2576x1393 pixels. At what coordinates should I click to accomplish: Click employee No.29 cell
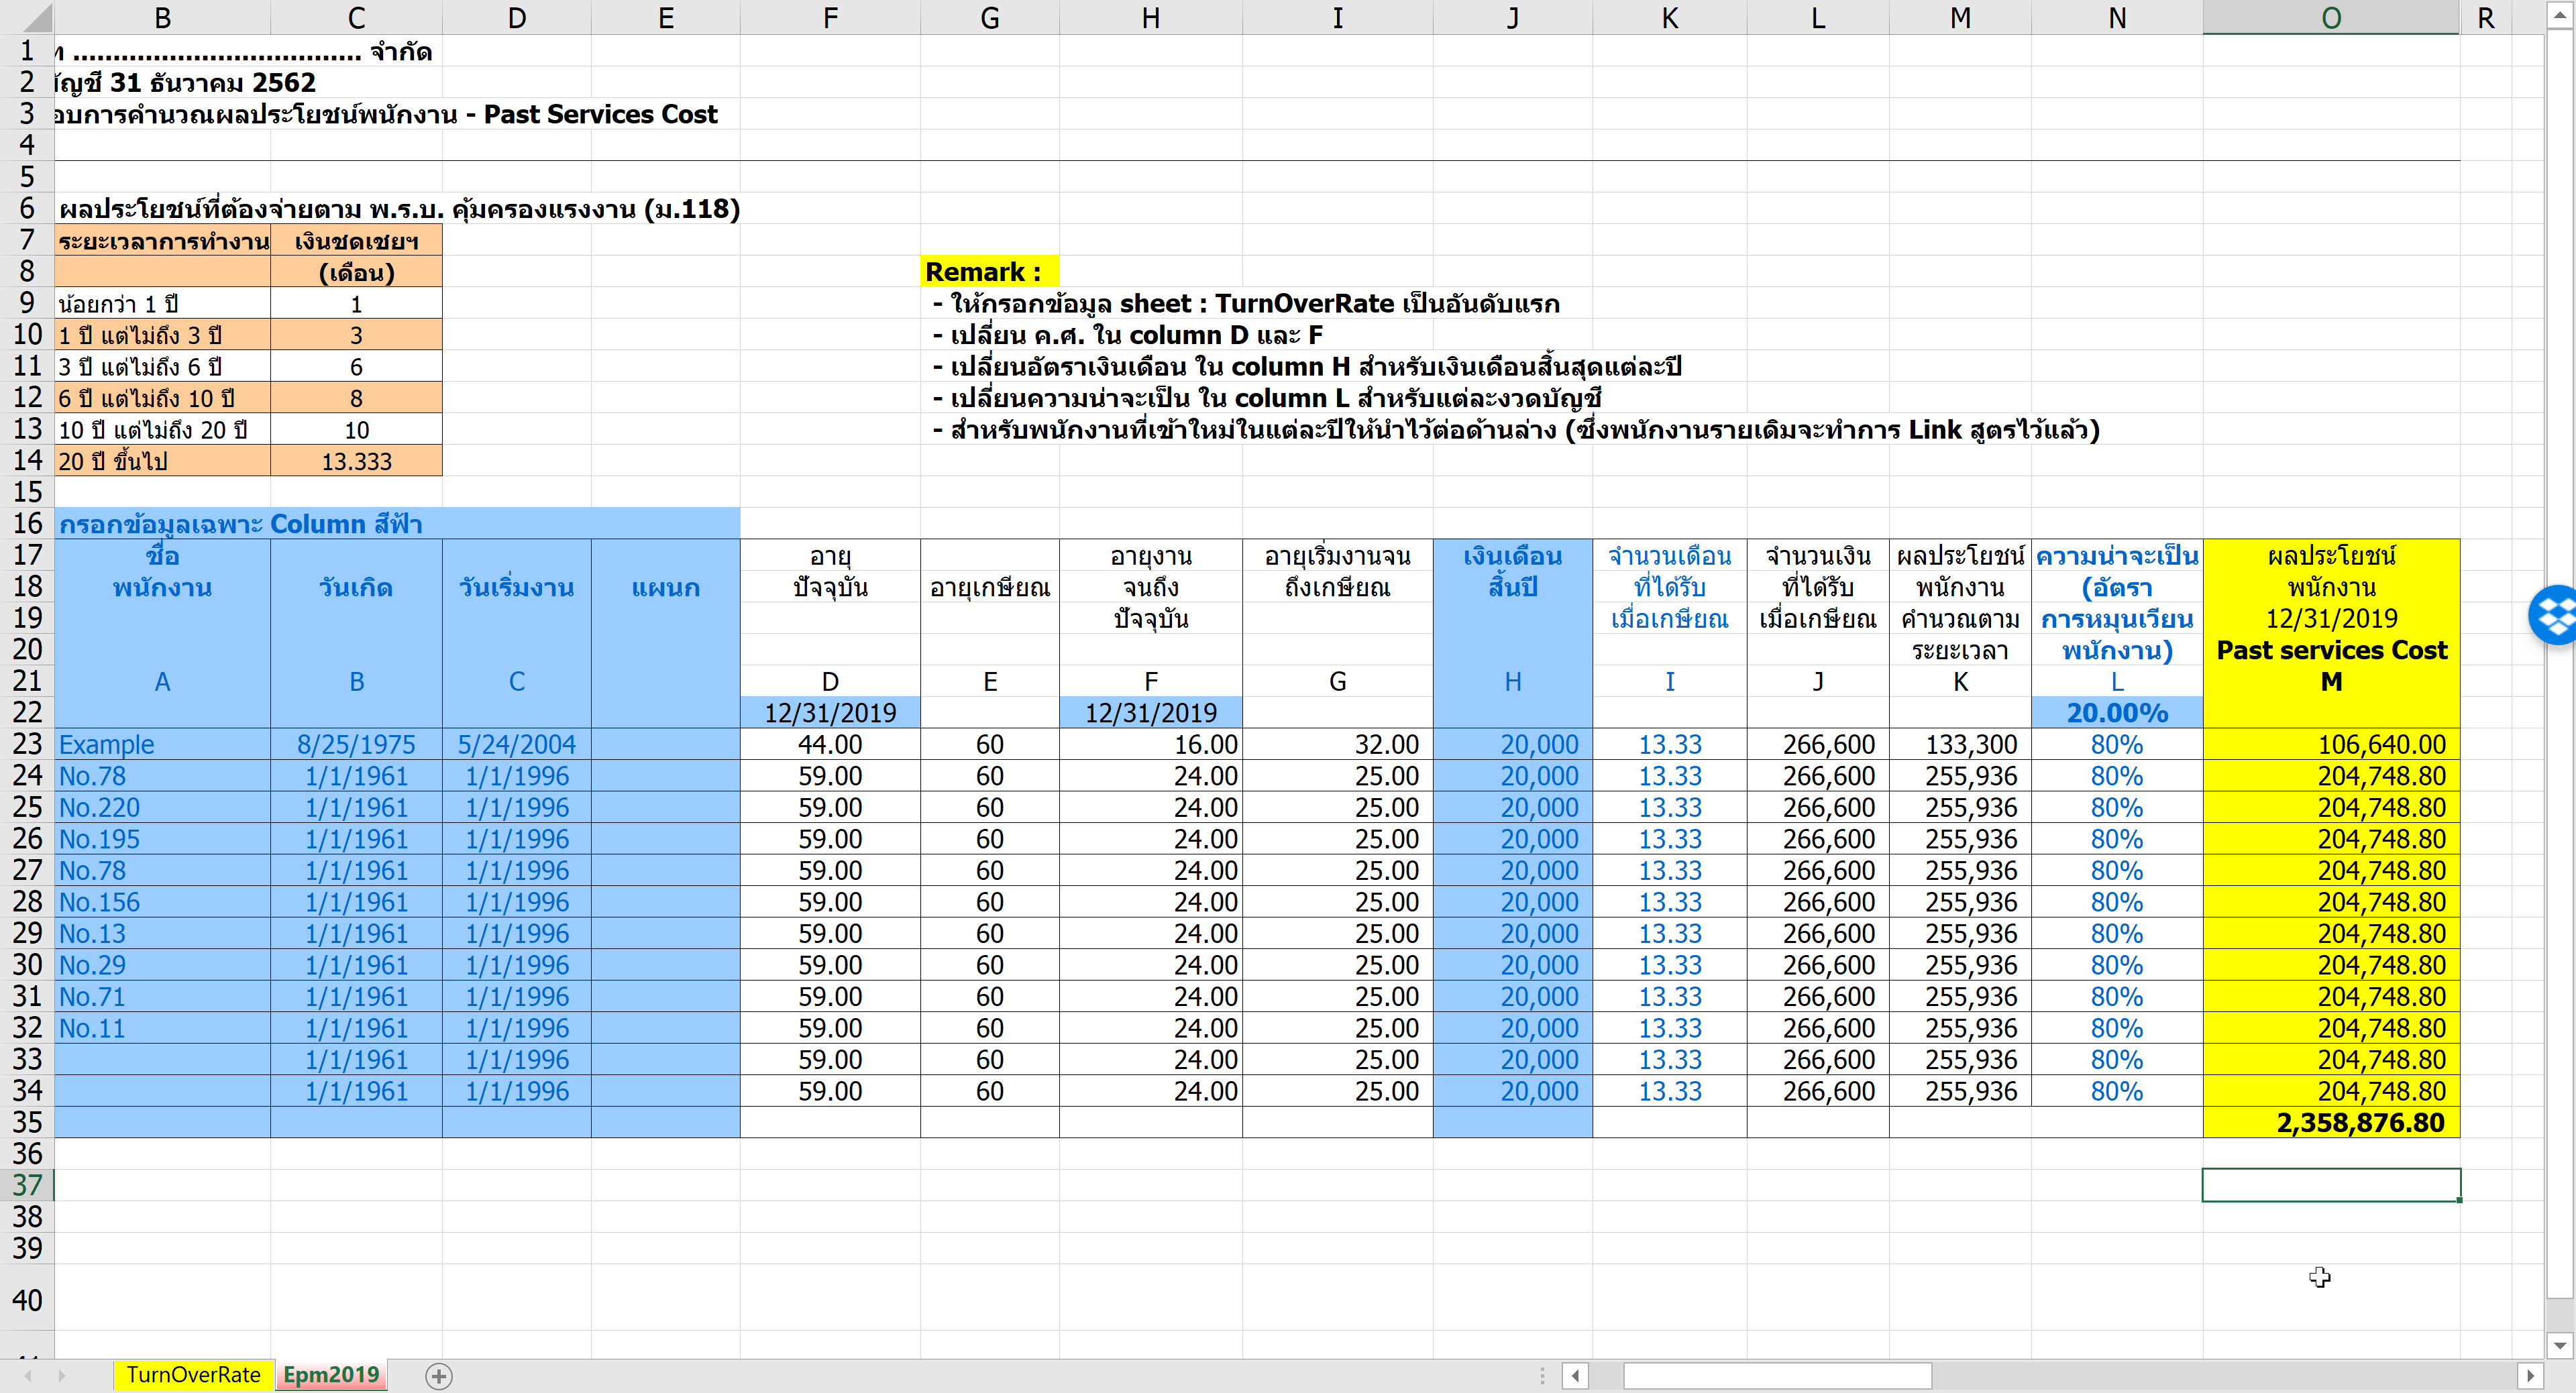pyautogui.click(x=162, y=965)
